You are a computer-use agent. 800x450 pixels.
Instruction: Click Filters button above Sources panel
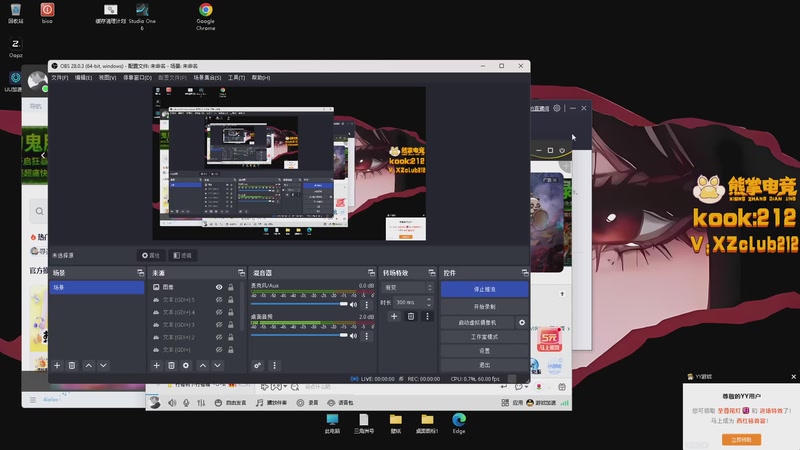tap(182, 255)
